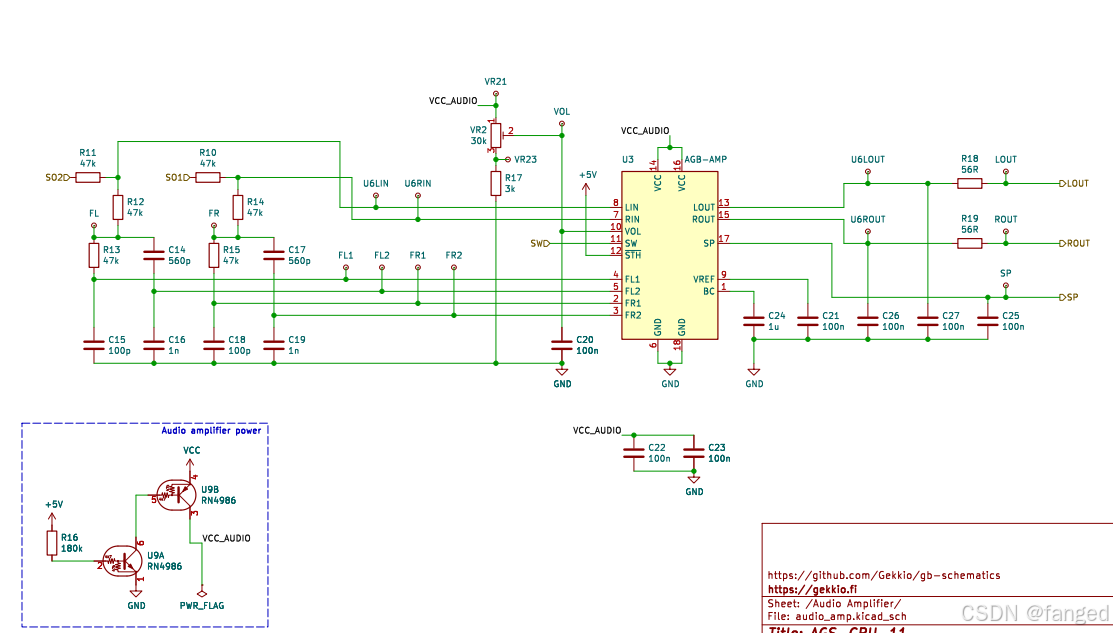Click capacitor C16 1n symbol

coord(154,345)
